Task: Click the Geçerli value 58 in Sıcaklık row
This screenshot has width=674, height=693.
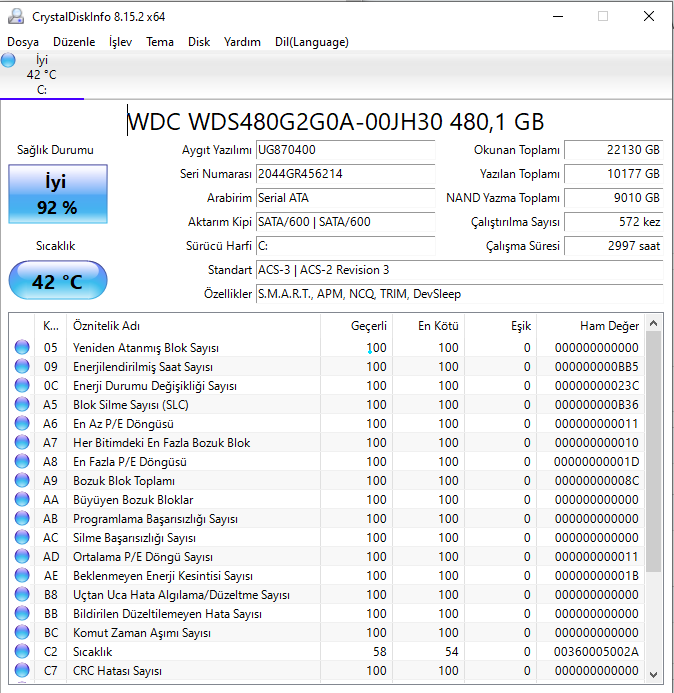Action: [x=380, y=651]
